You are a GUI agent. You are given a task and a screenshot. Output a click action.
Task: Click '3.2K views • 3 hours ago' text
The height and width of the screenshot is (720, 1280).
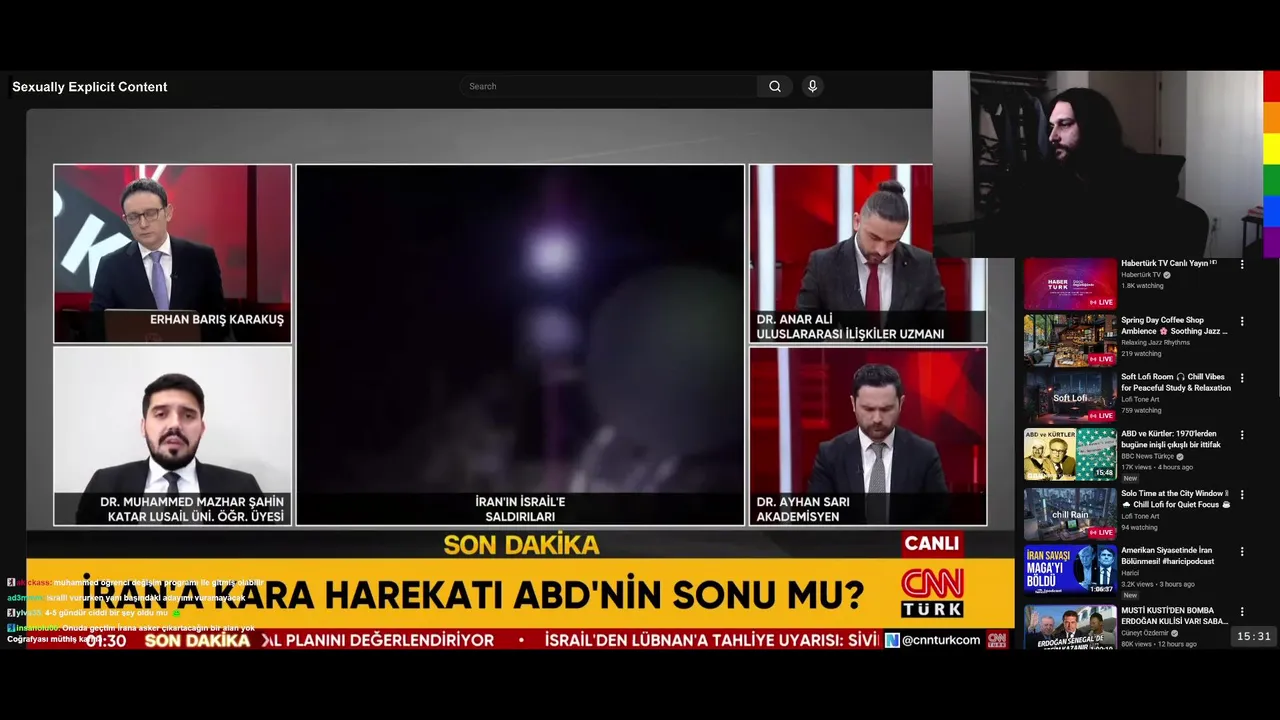(x=1158, y=584)
